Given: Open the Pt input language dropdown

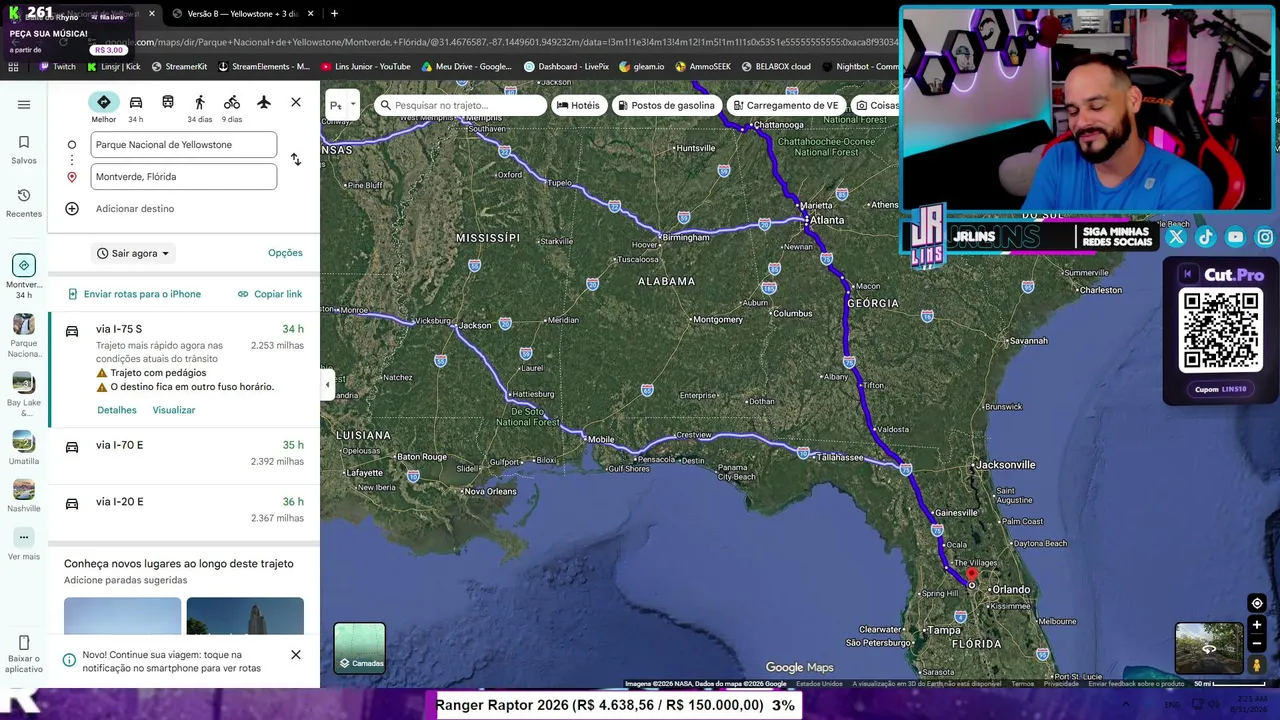Looking at the screenshot, I should coord(342,105).
